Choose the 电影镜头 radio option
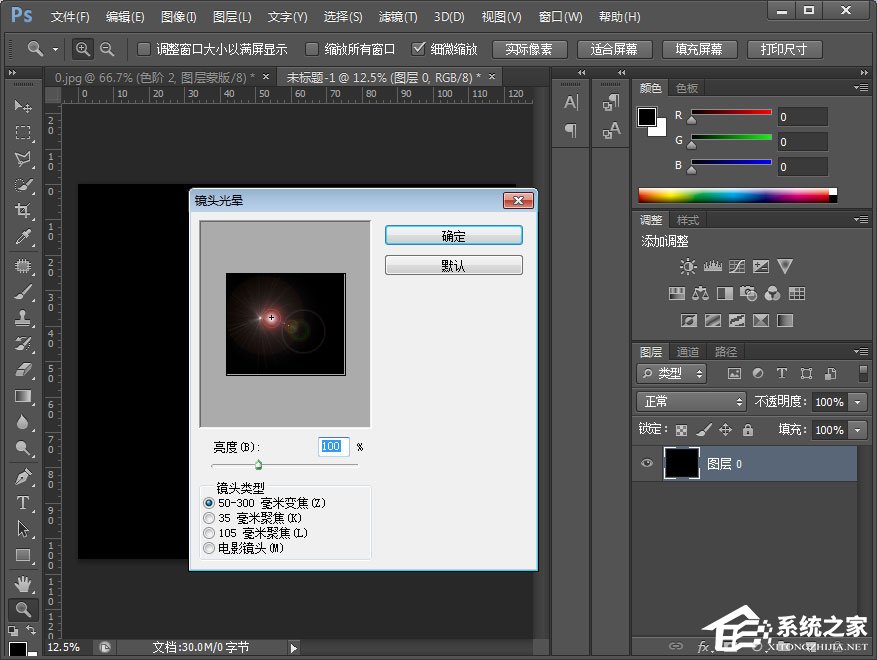The image size is (877, 660). (209, 548)
